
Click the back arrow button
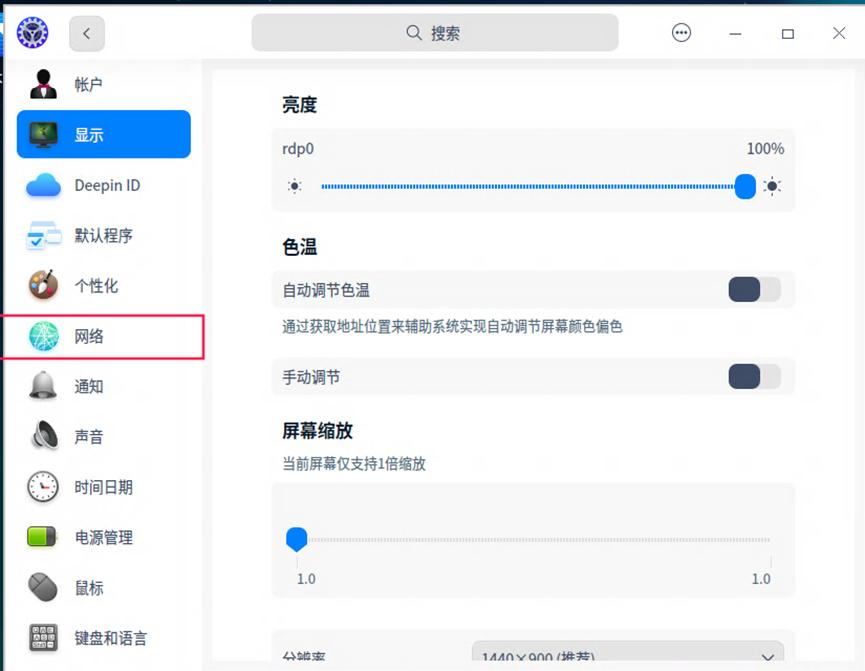86,33
